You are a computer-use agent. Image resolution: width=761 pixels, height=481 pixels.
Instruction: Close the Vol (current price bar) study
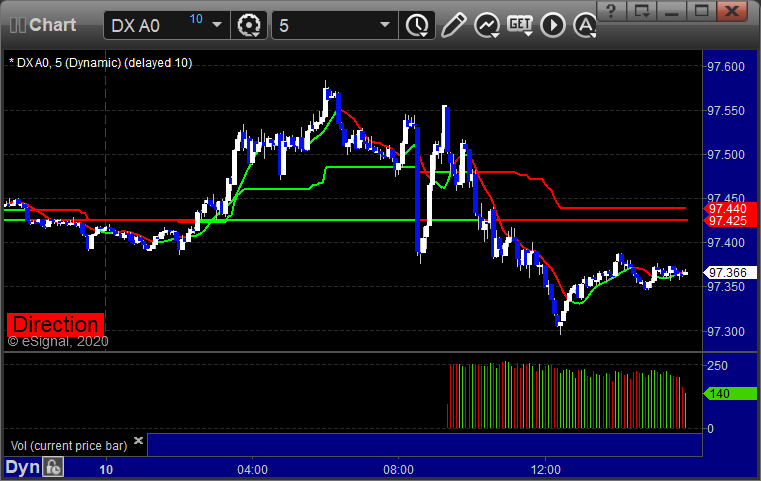pos(138,441)
